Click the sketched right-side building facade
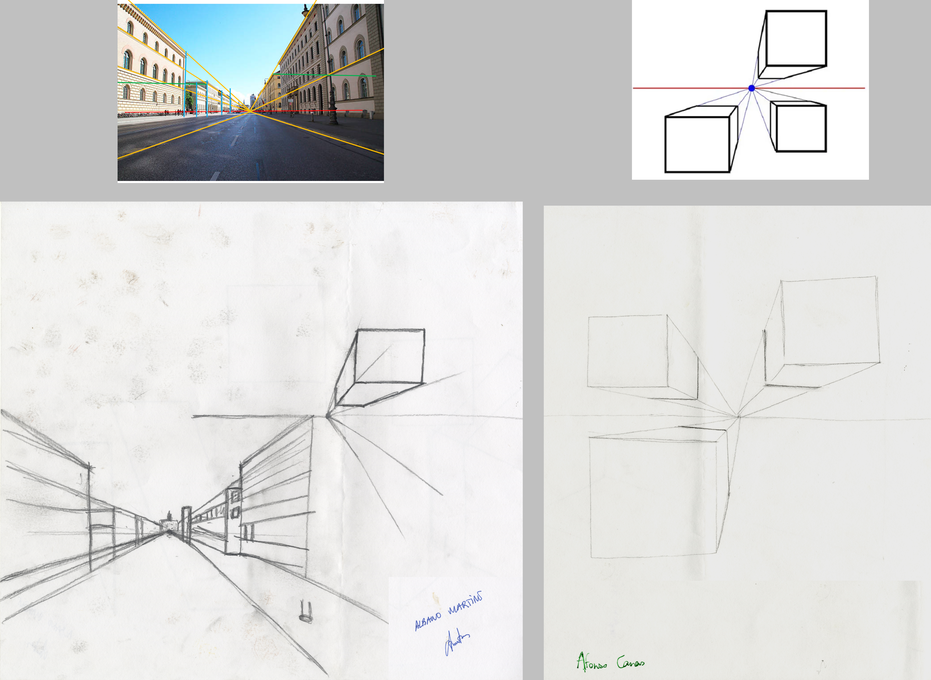Screen dimensions: 931x680 coord(270,490)
